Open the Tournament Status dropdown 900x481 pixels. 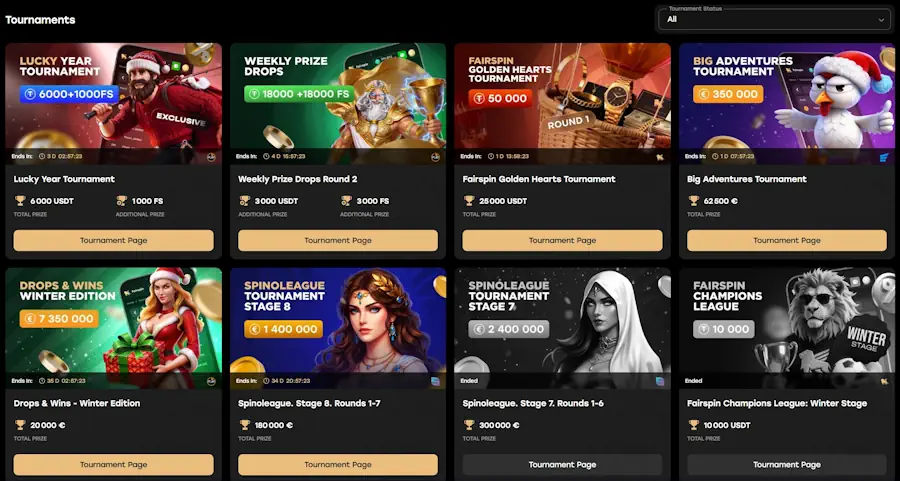(775, 19)
